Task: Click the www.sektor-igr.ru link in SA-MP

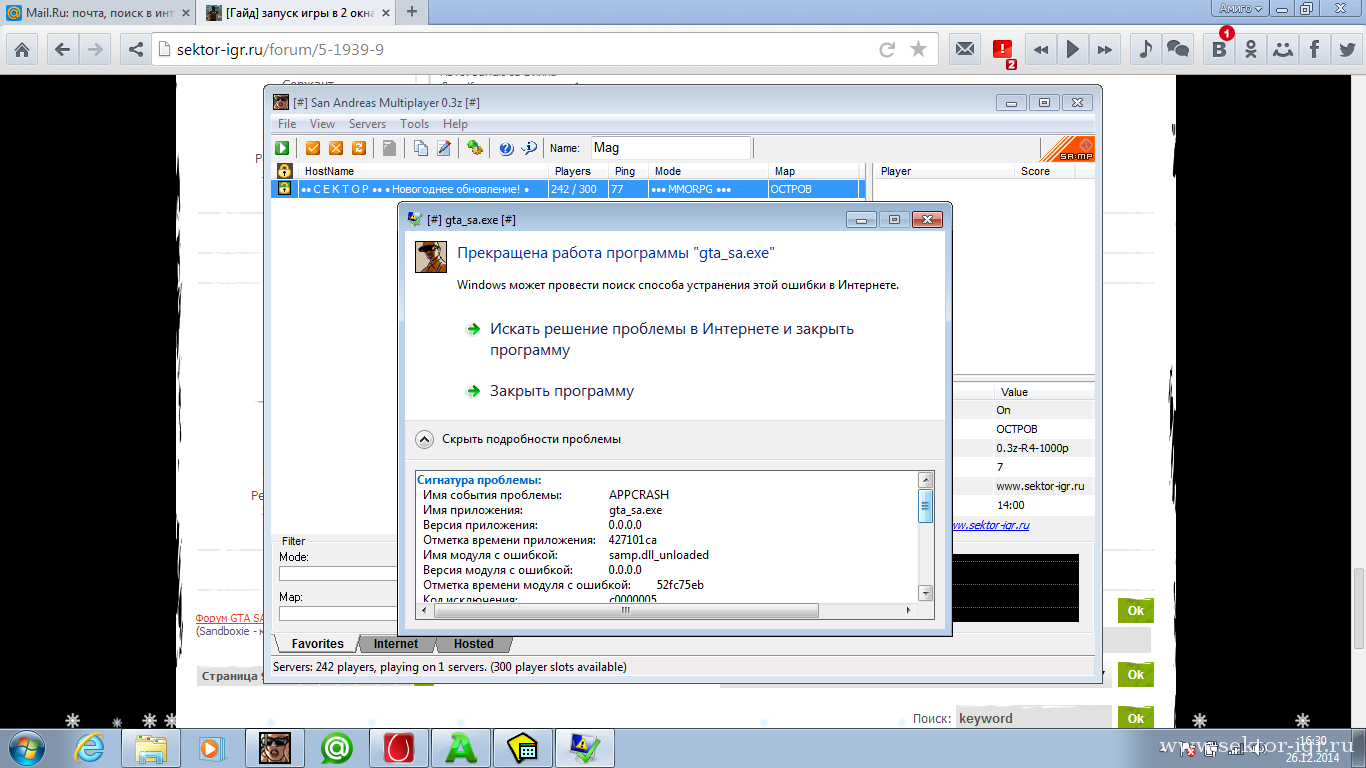Action: tap(988, 525)
